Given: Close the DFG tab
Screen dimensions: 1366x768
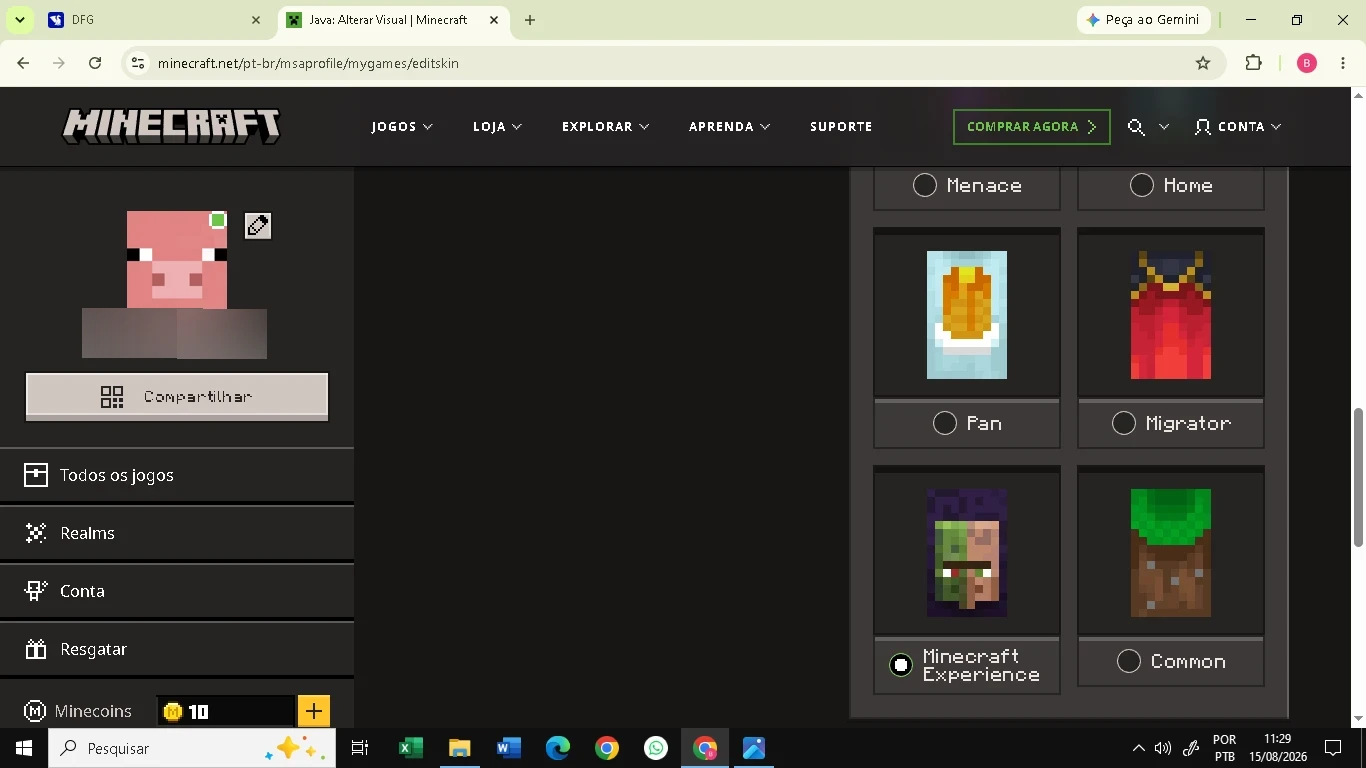Looking at the screenshot, I should click(256, 20).
